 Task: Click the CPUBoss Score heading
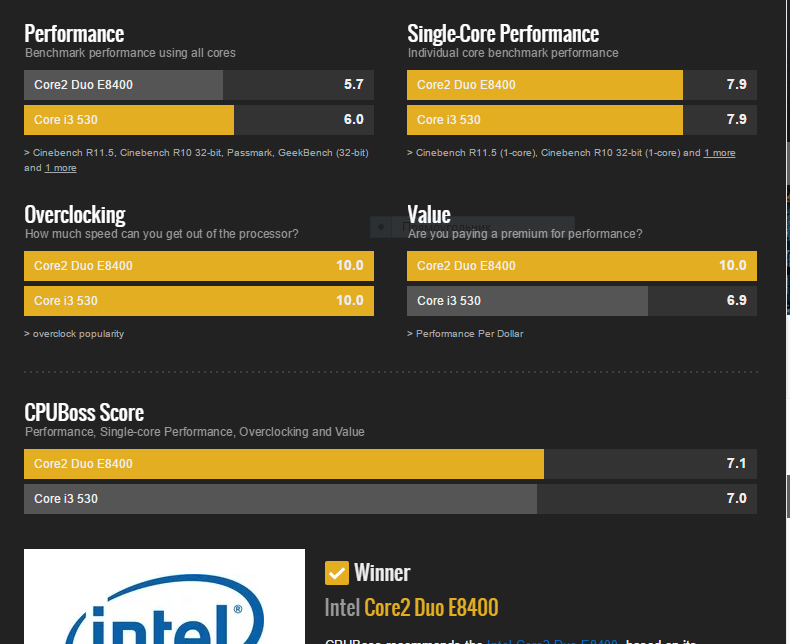point(84,413)
